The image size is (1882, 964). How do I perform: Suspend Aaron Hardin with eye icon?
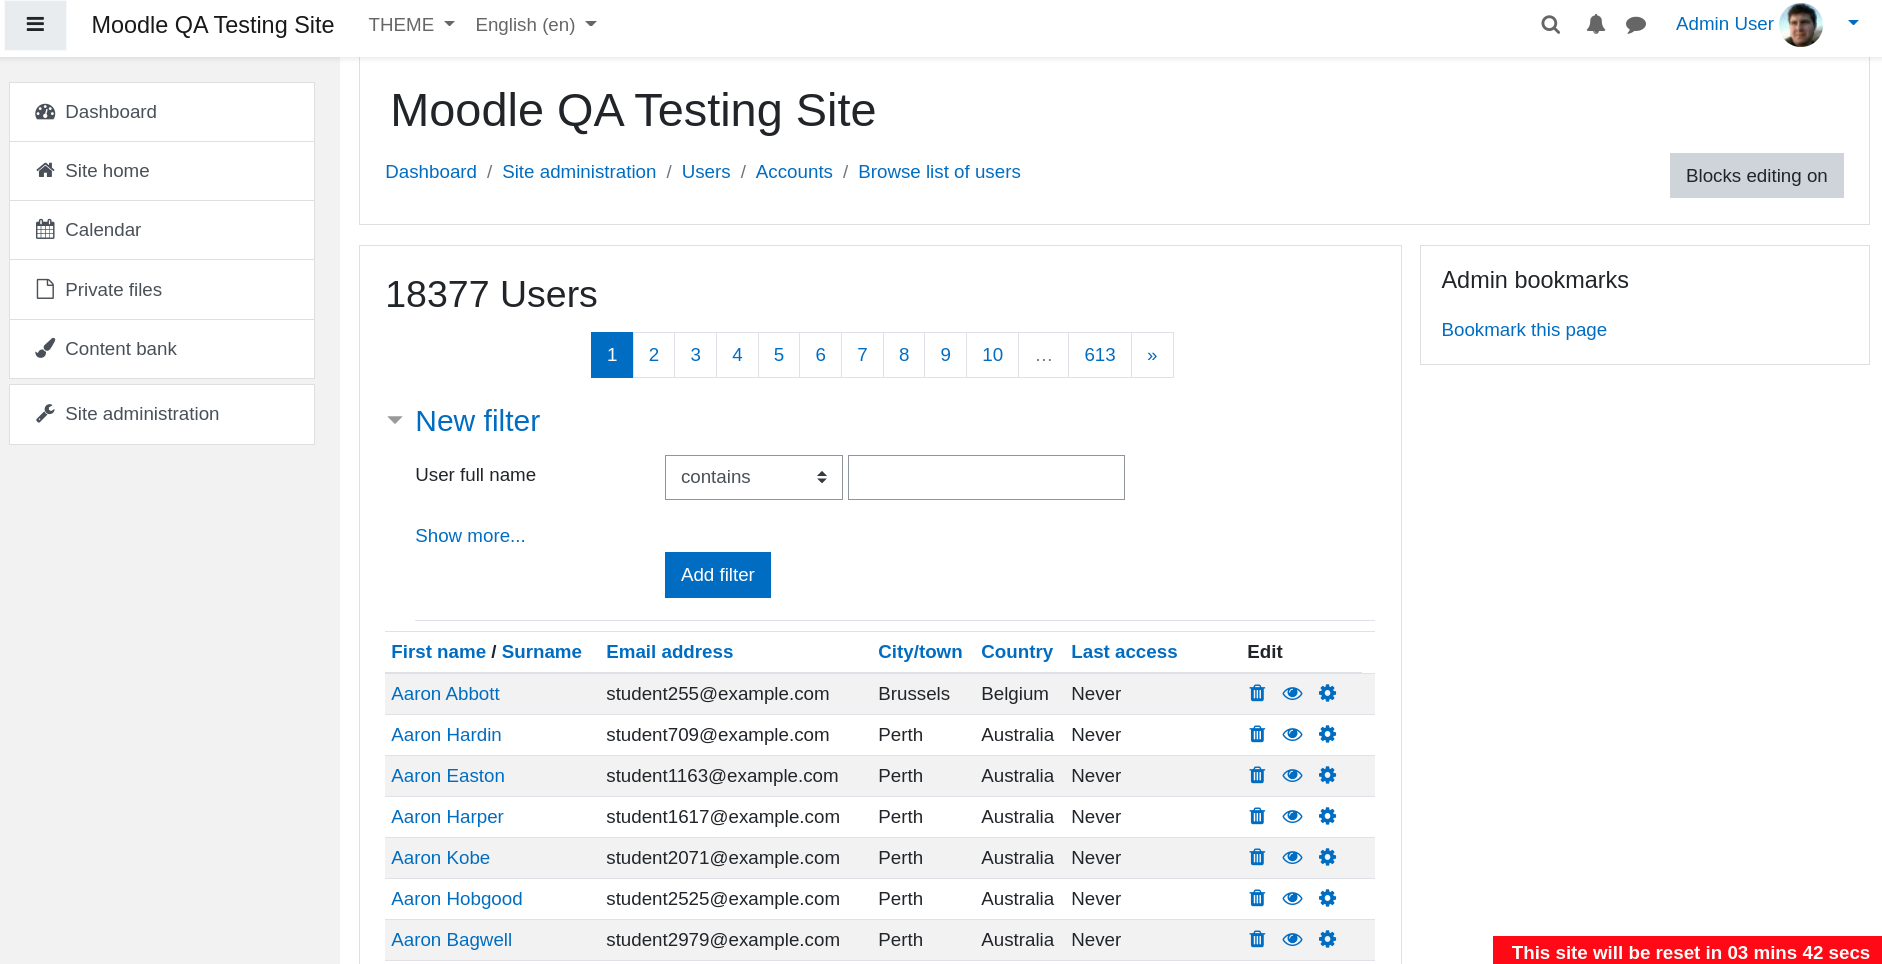tap(1292, 734)
